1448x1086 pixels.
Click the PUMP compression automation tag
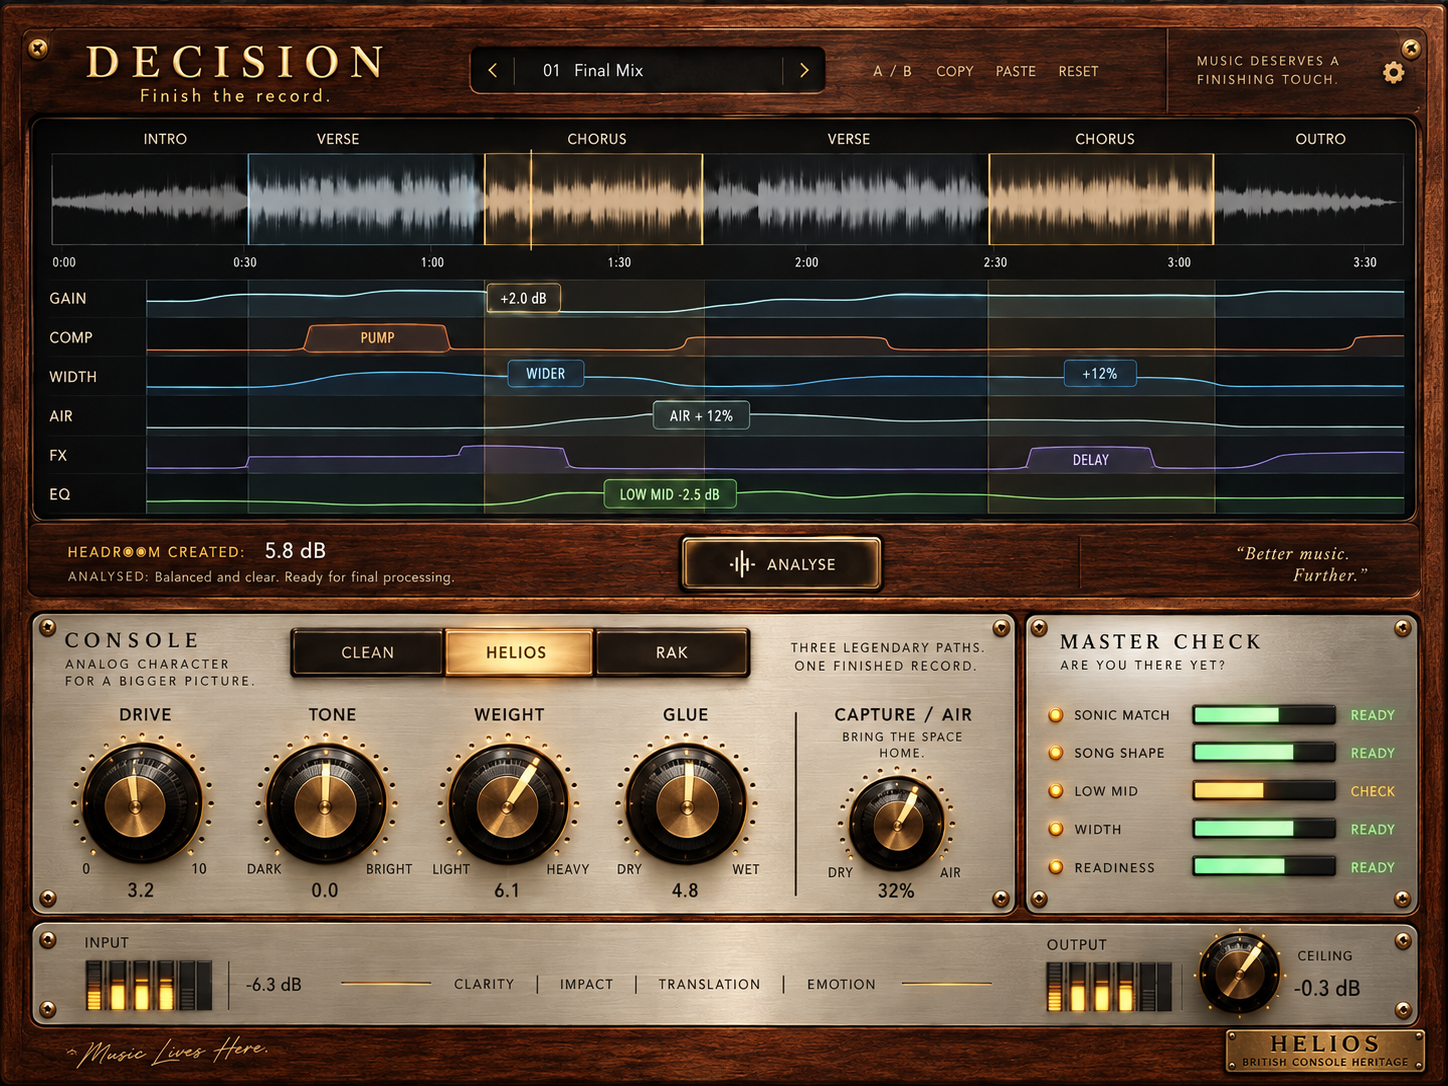pos(377,338)
